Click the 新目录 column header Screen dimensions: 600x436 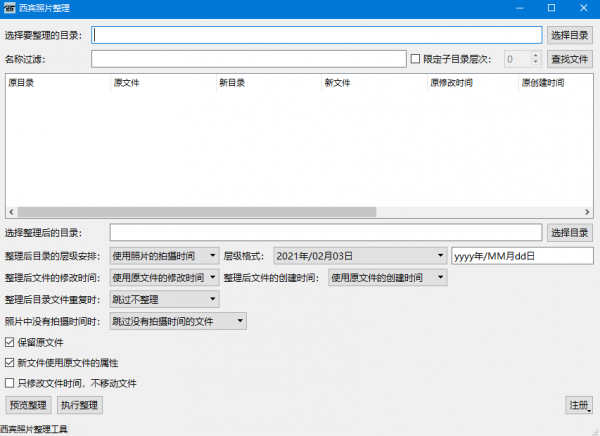pyautogui.click(x=269, y=83)
